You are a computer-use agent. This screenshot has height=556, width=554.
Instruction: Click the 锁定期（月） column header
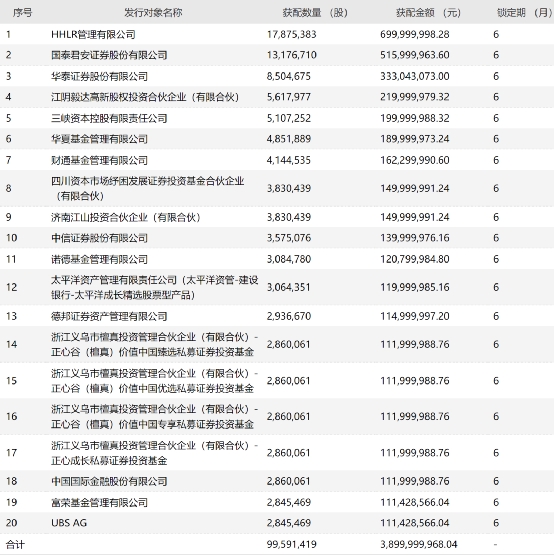tap(525, 13)
